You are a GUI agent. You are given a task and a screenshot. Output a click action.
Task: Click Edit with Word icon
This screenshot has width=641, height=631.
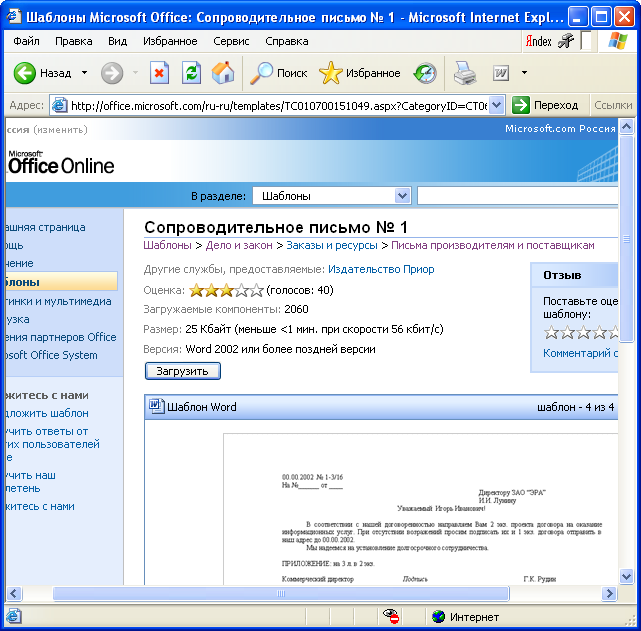[501, 74]
